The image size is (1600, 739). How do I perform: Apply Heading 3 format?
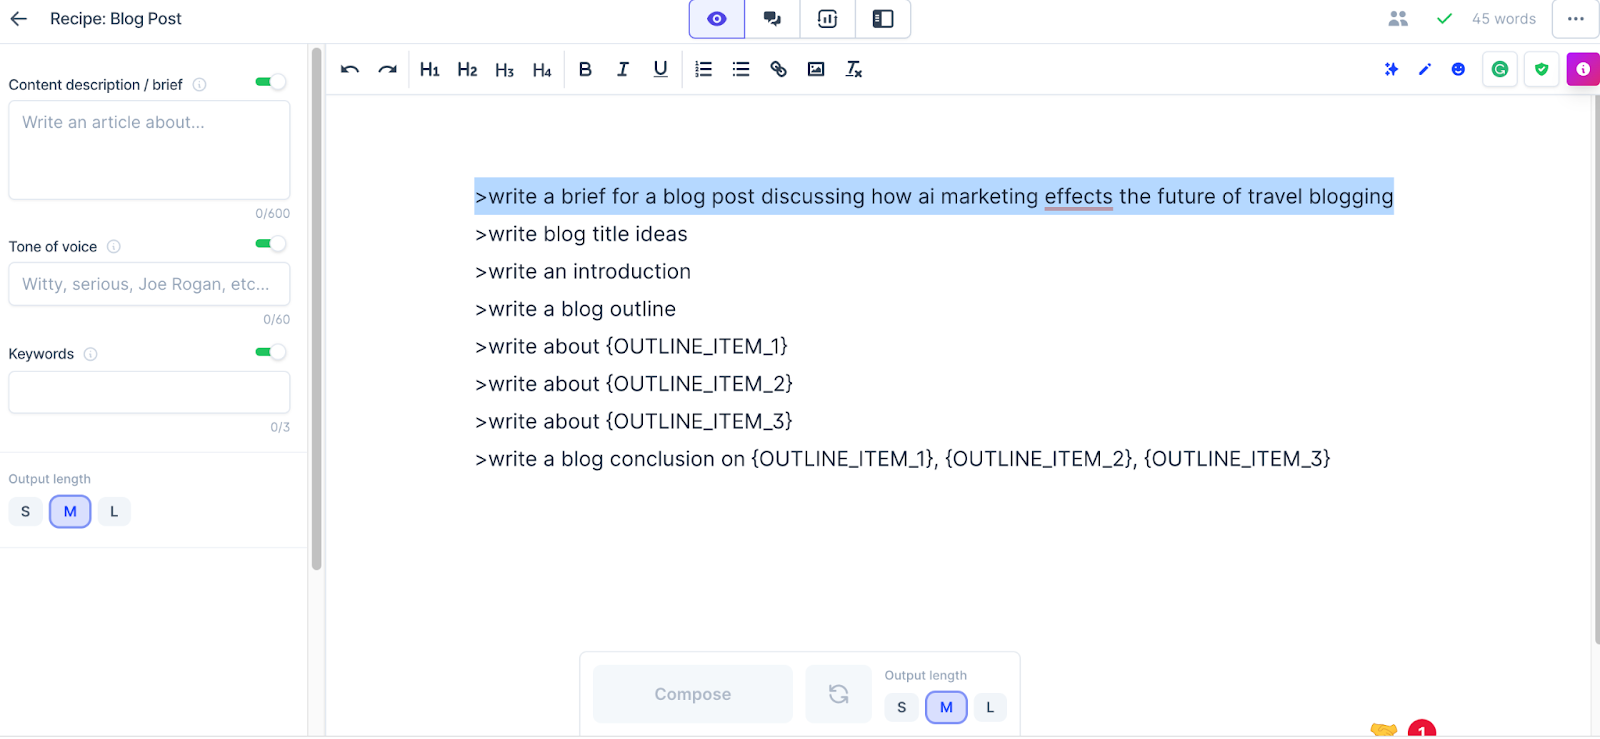[505, 69]
